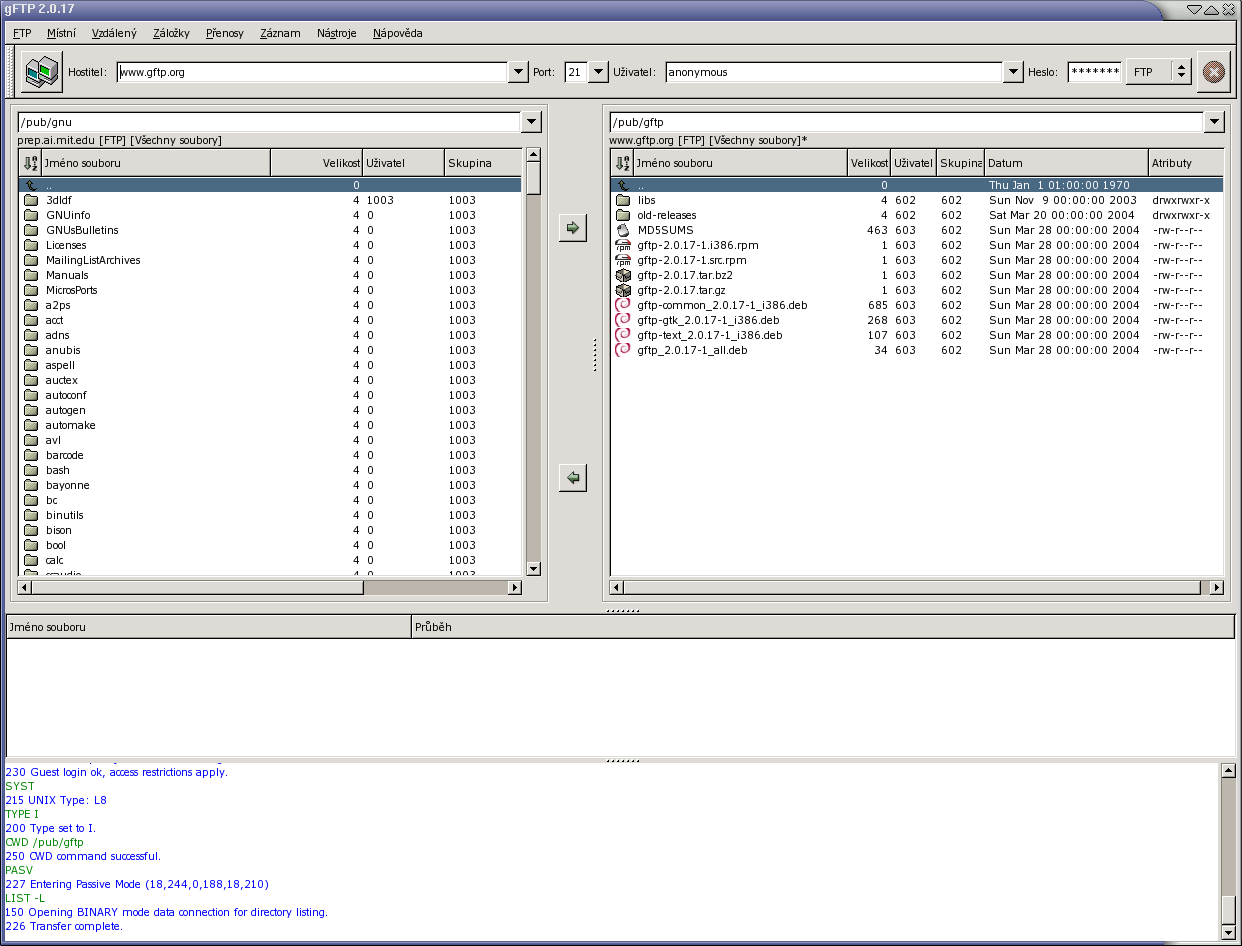Click gftp-2.0.17.tar.bz2 archive icon
Viewport: 1242px width, 946px height.
(x=623, y=275)
